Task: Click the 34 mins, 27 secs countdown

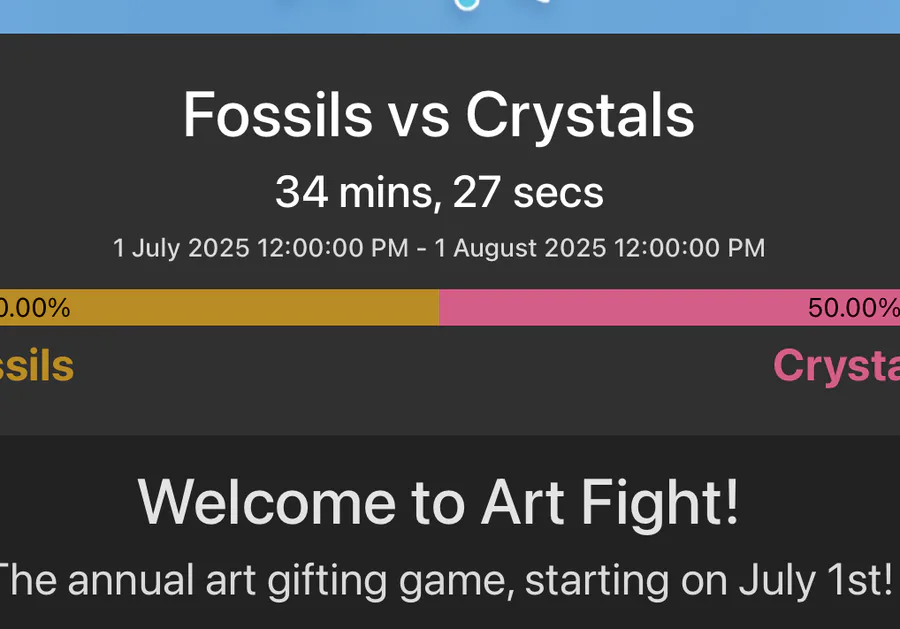Action: 439,192
